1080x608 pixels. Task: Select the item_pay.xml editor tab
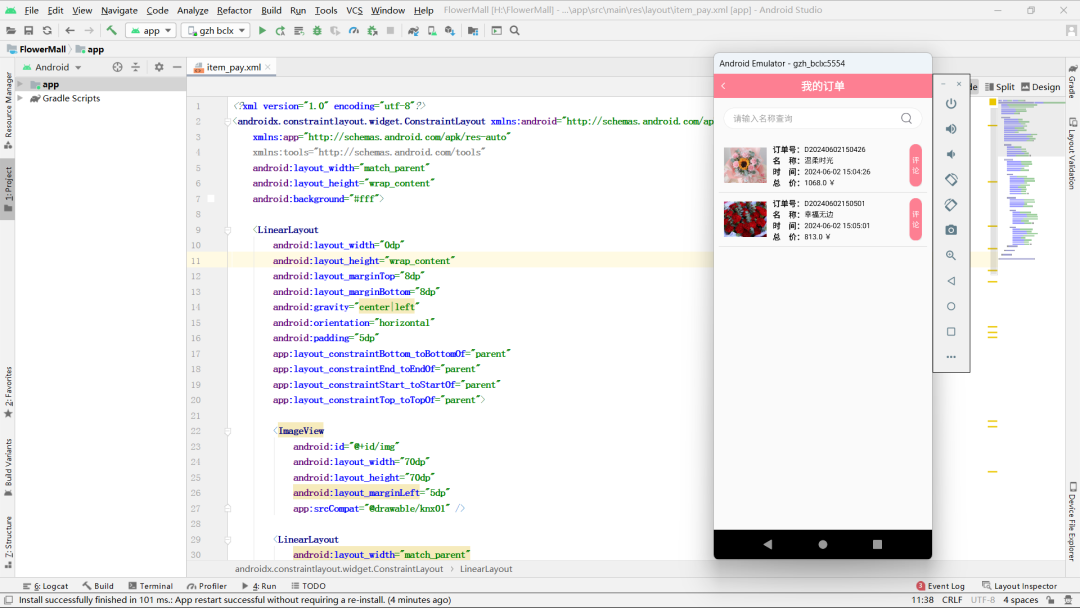click(x=233, y=68)
